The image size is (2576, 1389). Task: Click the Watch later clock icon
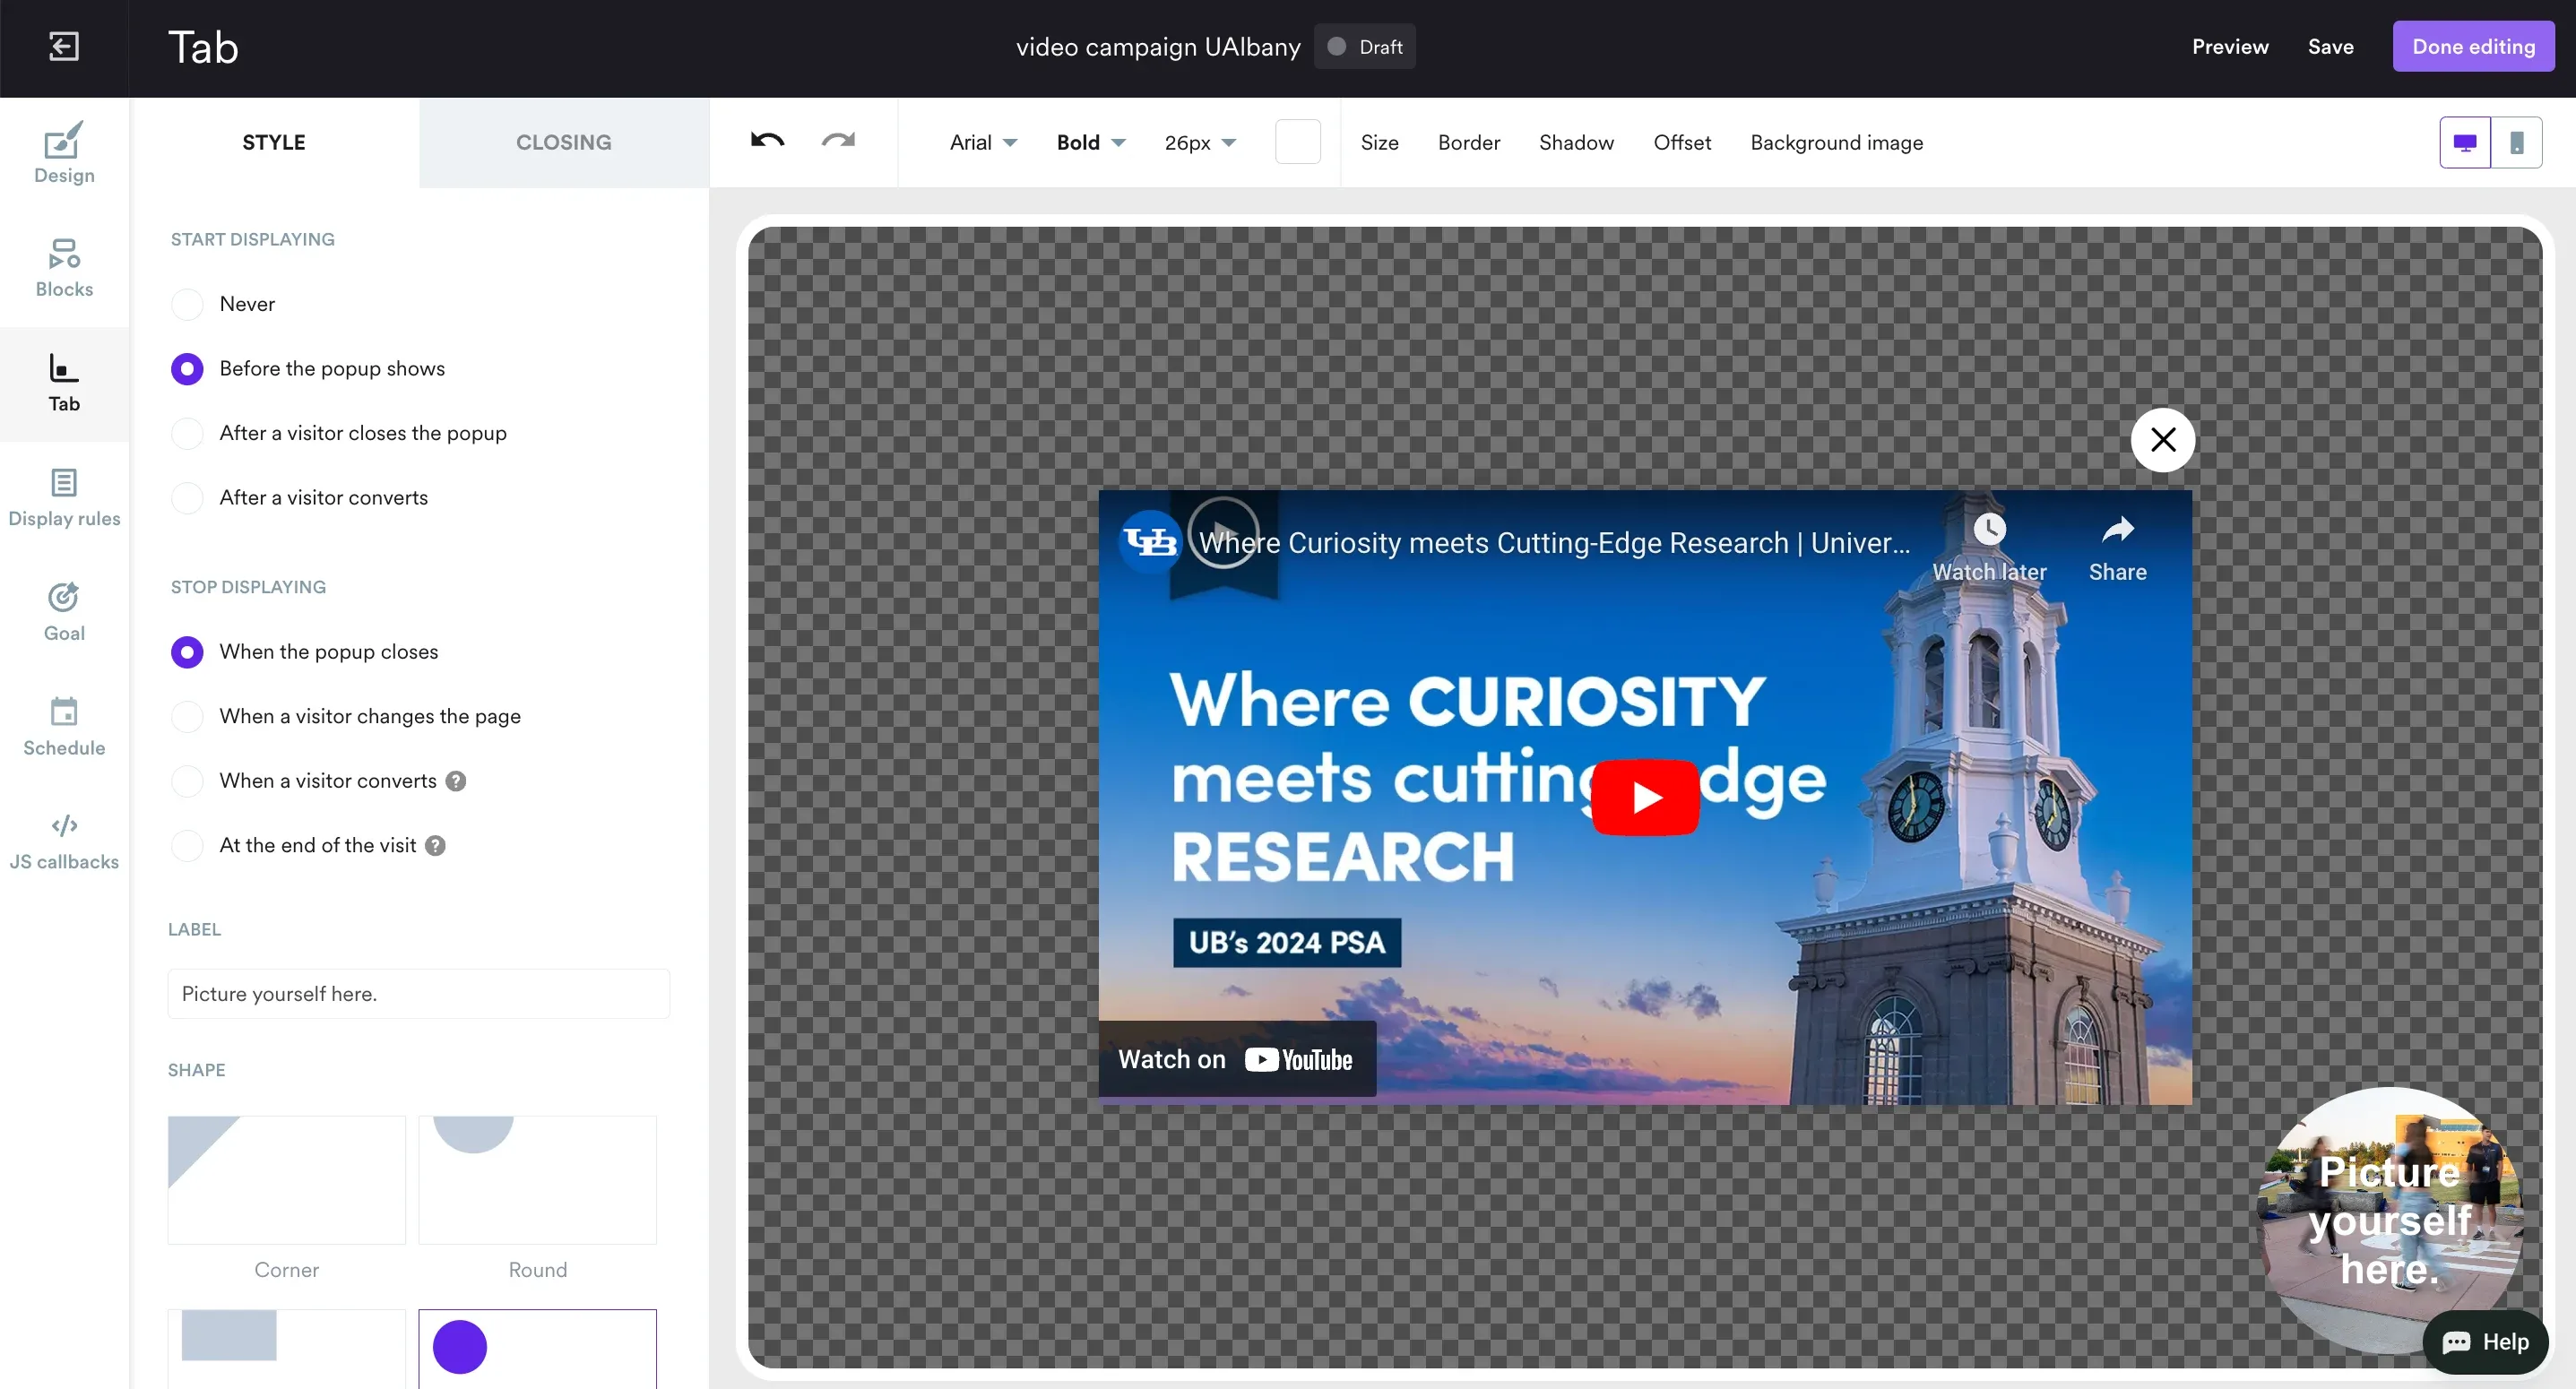click(1989, 529)
